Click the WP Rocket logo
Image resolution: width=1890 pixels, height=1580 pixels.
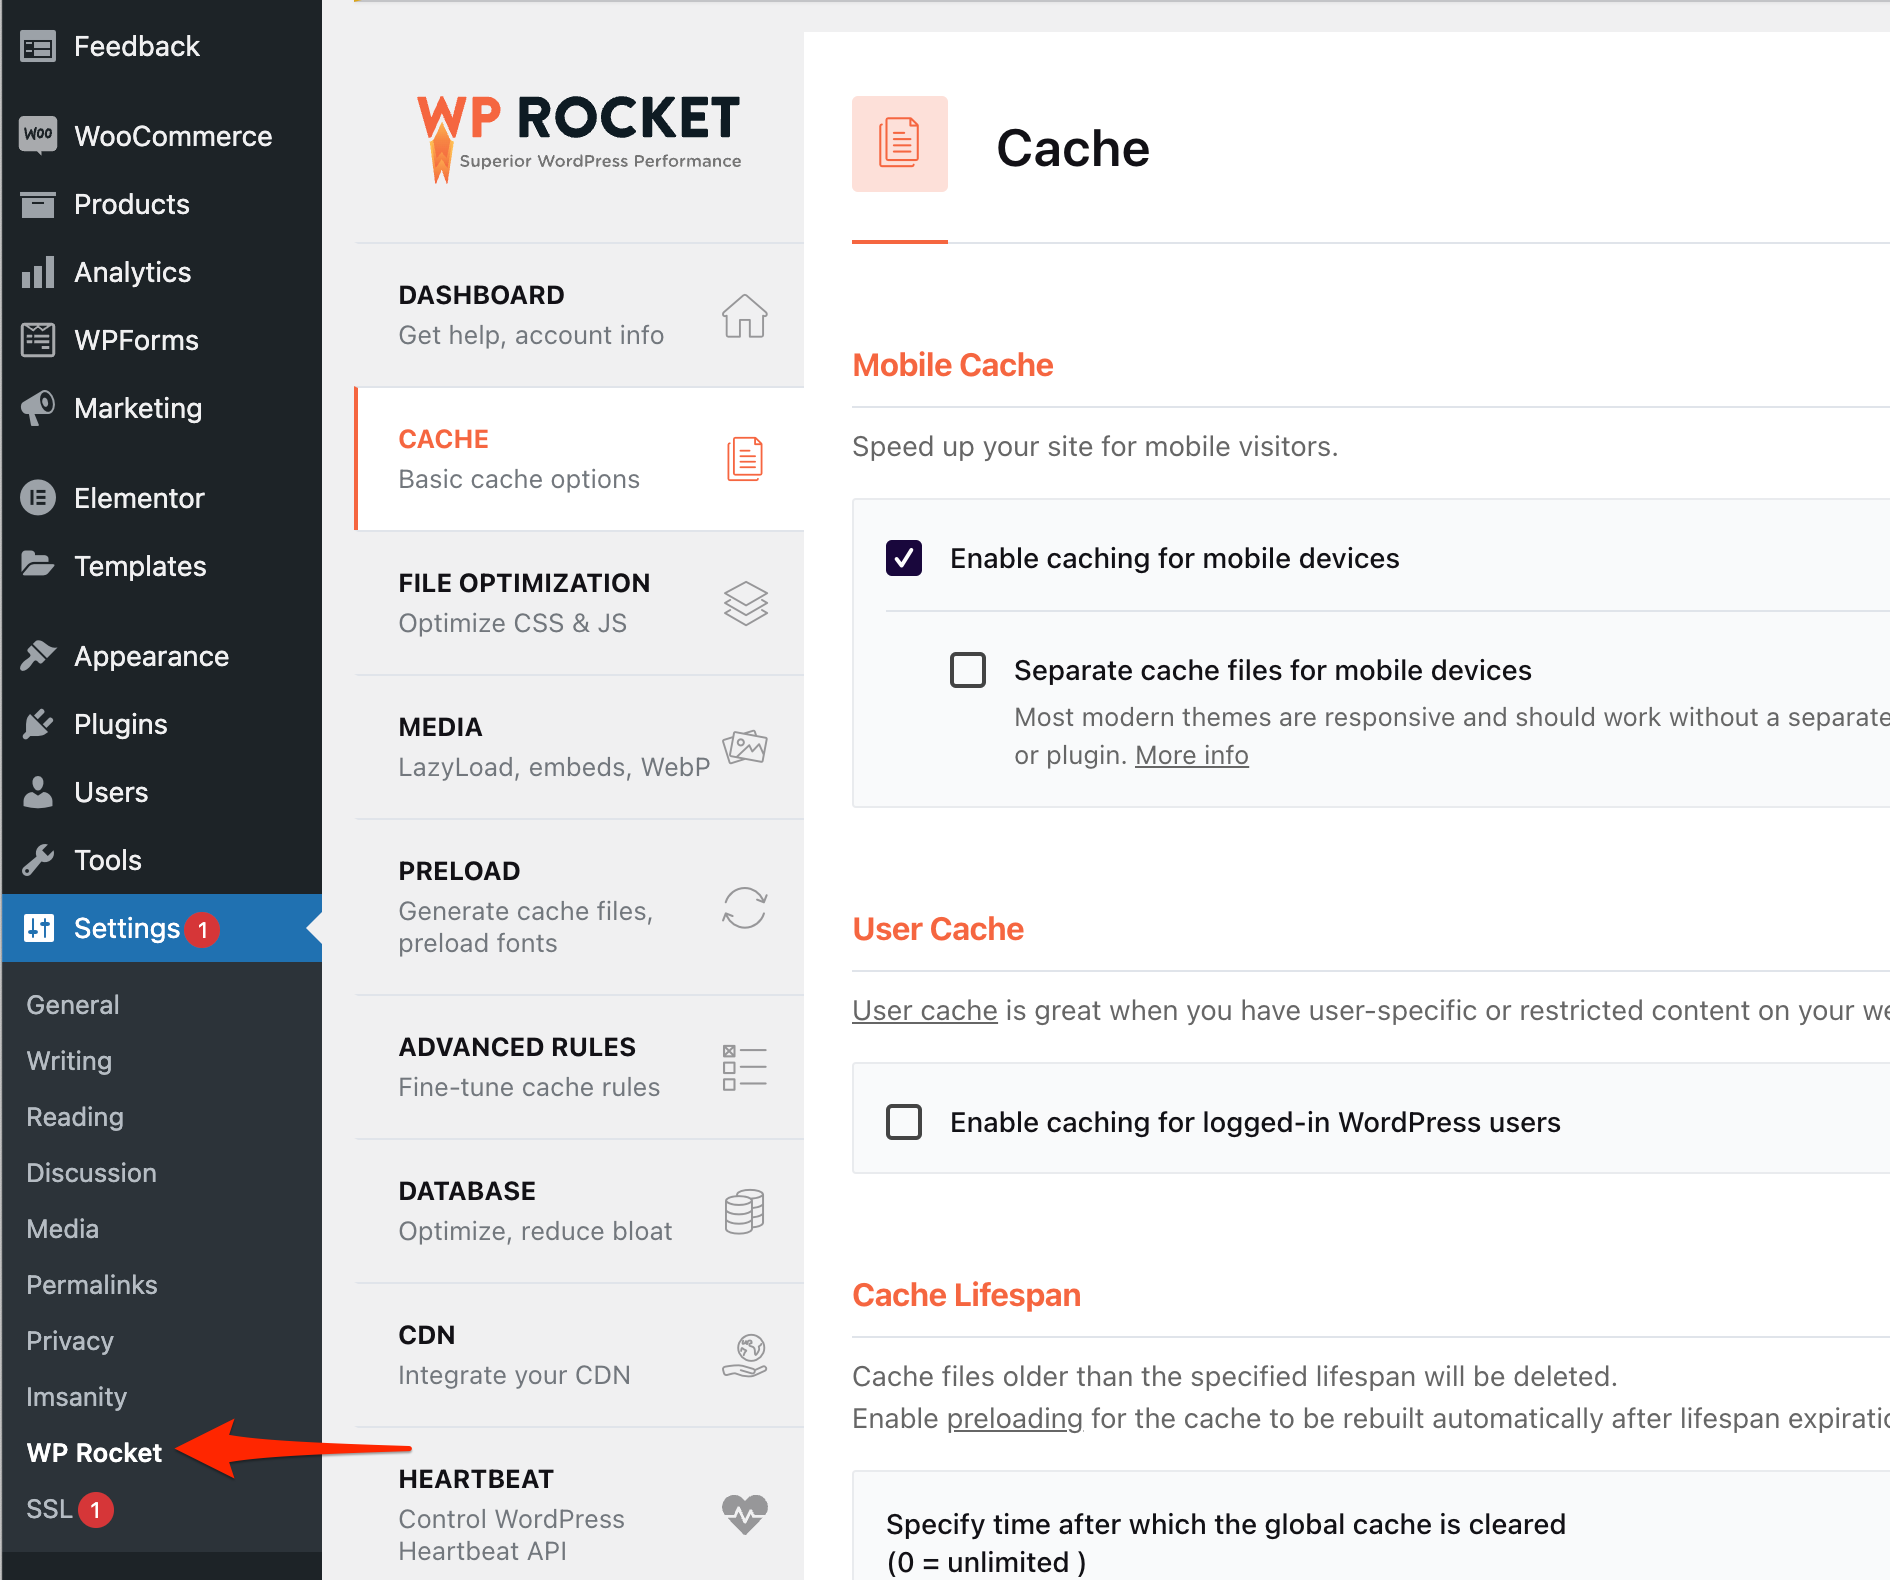pyautogui.click(x=579, y=138)
